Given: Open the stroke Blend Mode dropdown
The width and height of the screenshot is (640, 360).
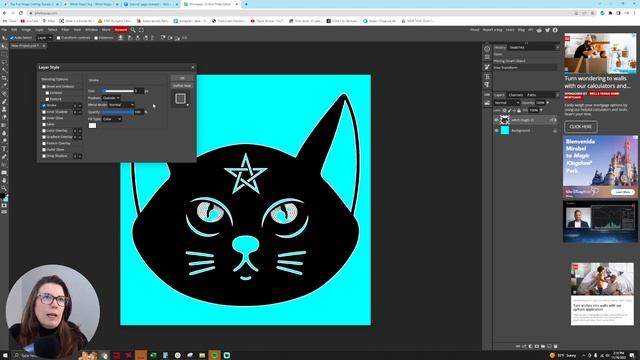Looking at the screenshot, I should pyautogui.click(x=121, y=105).
